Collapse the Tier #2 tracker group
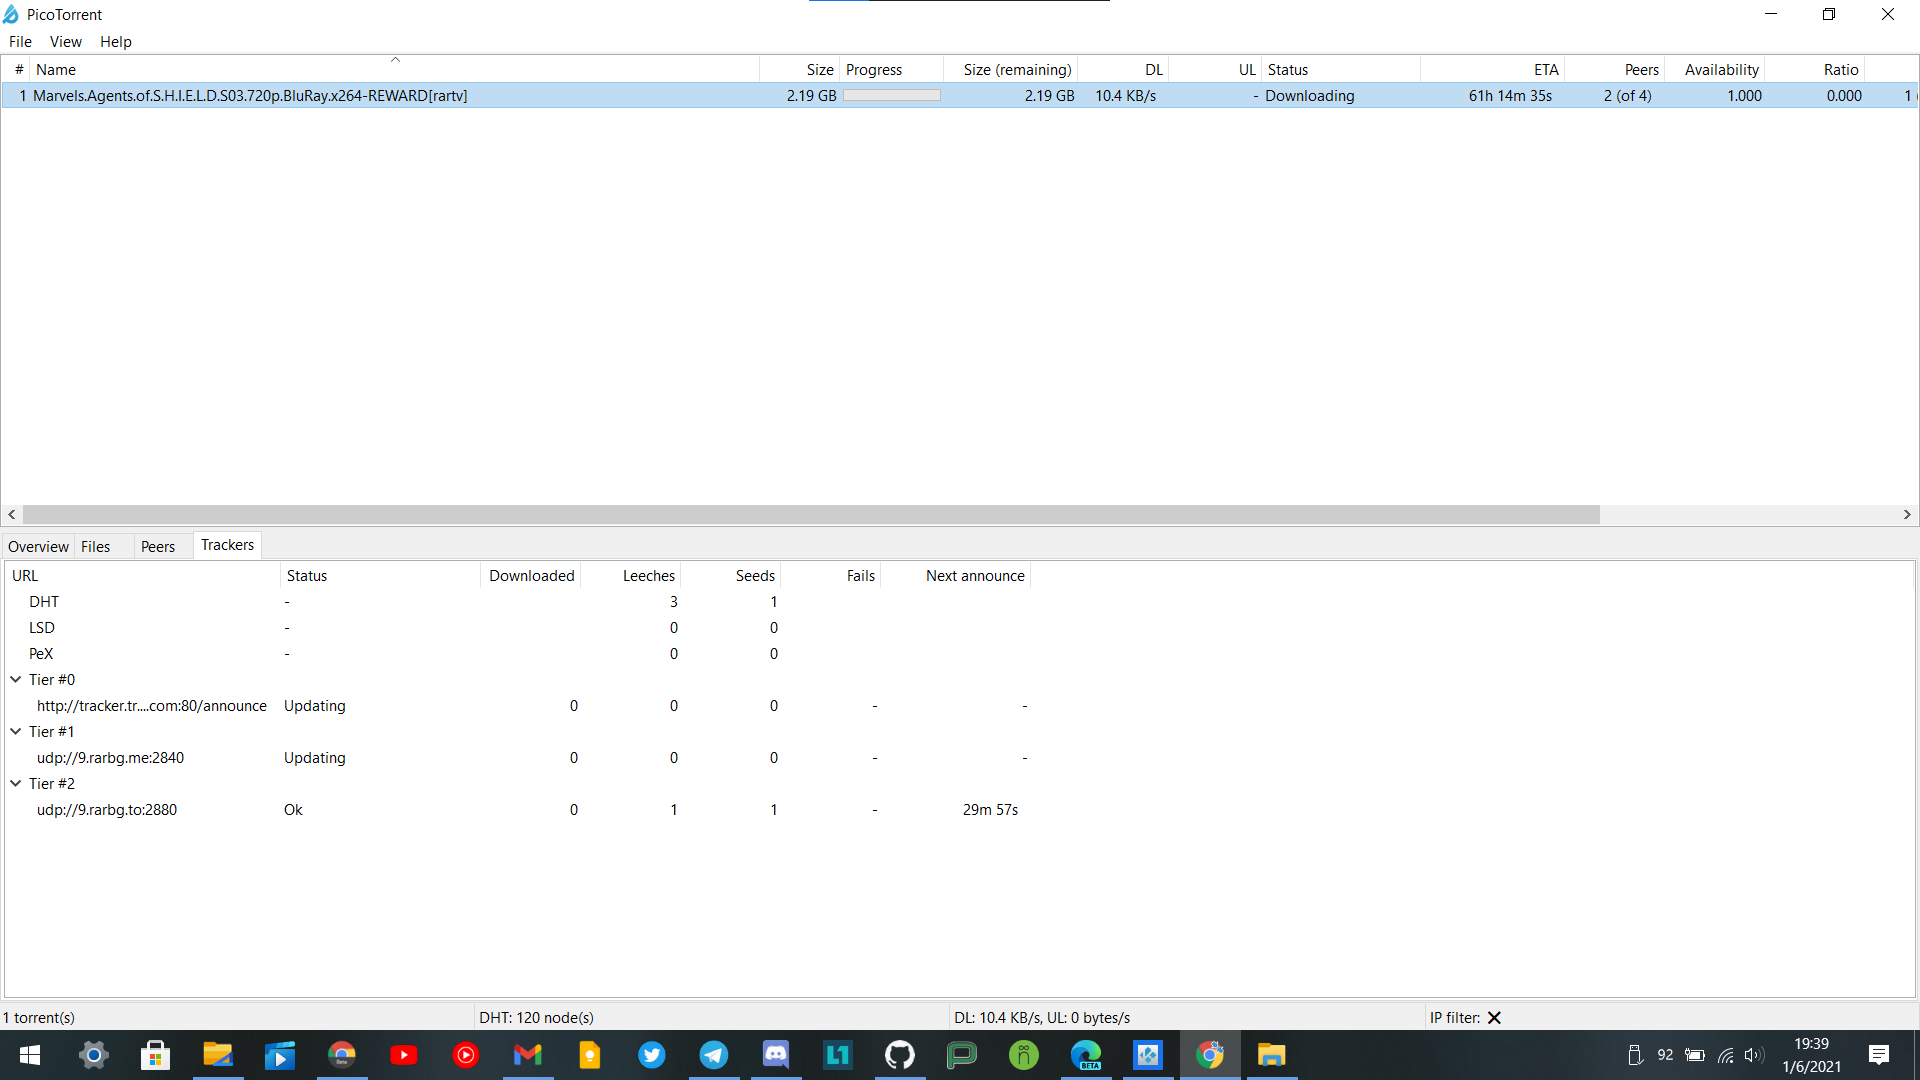 click(x=16, y=783)
